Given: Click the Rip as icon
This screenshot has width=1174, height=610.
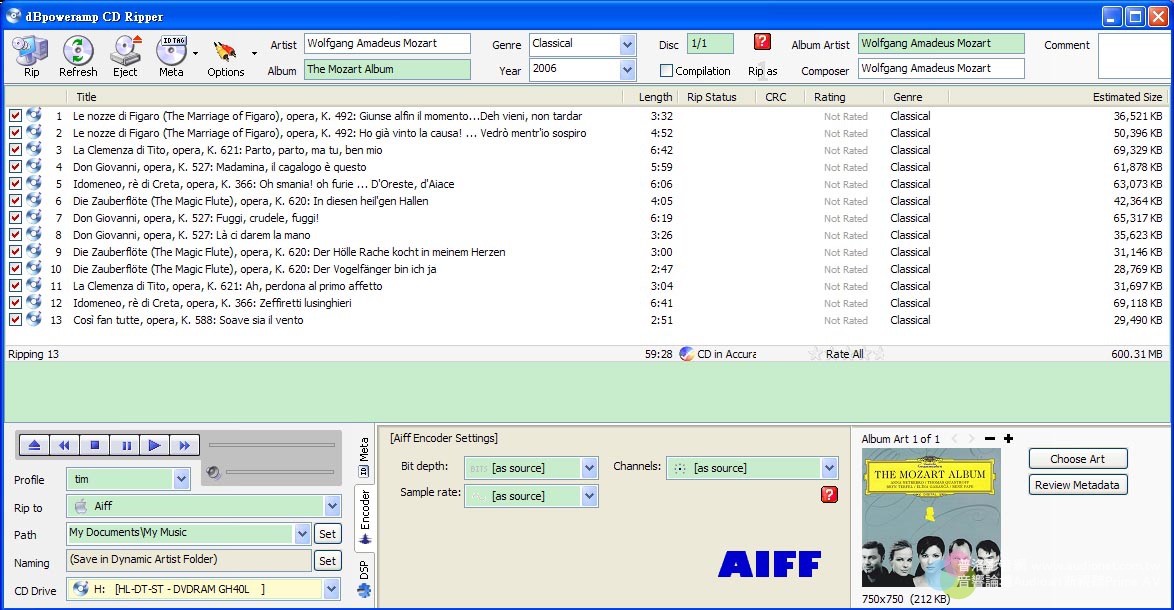Looking at the screenshot, I should coord(763,70).
